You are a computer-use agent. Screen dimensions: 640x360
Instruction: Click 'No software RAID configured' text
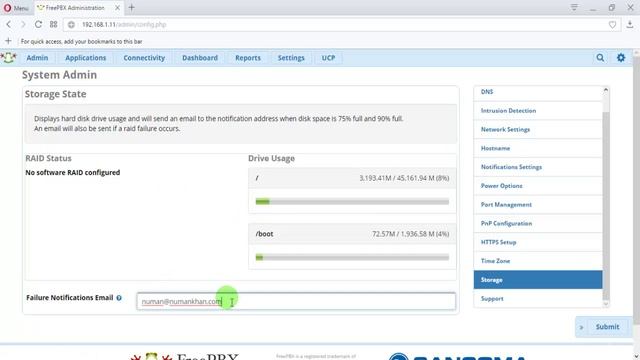pos(73,173)
